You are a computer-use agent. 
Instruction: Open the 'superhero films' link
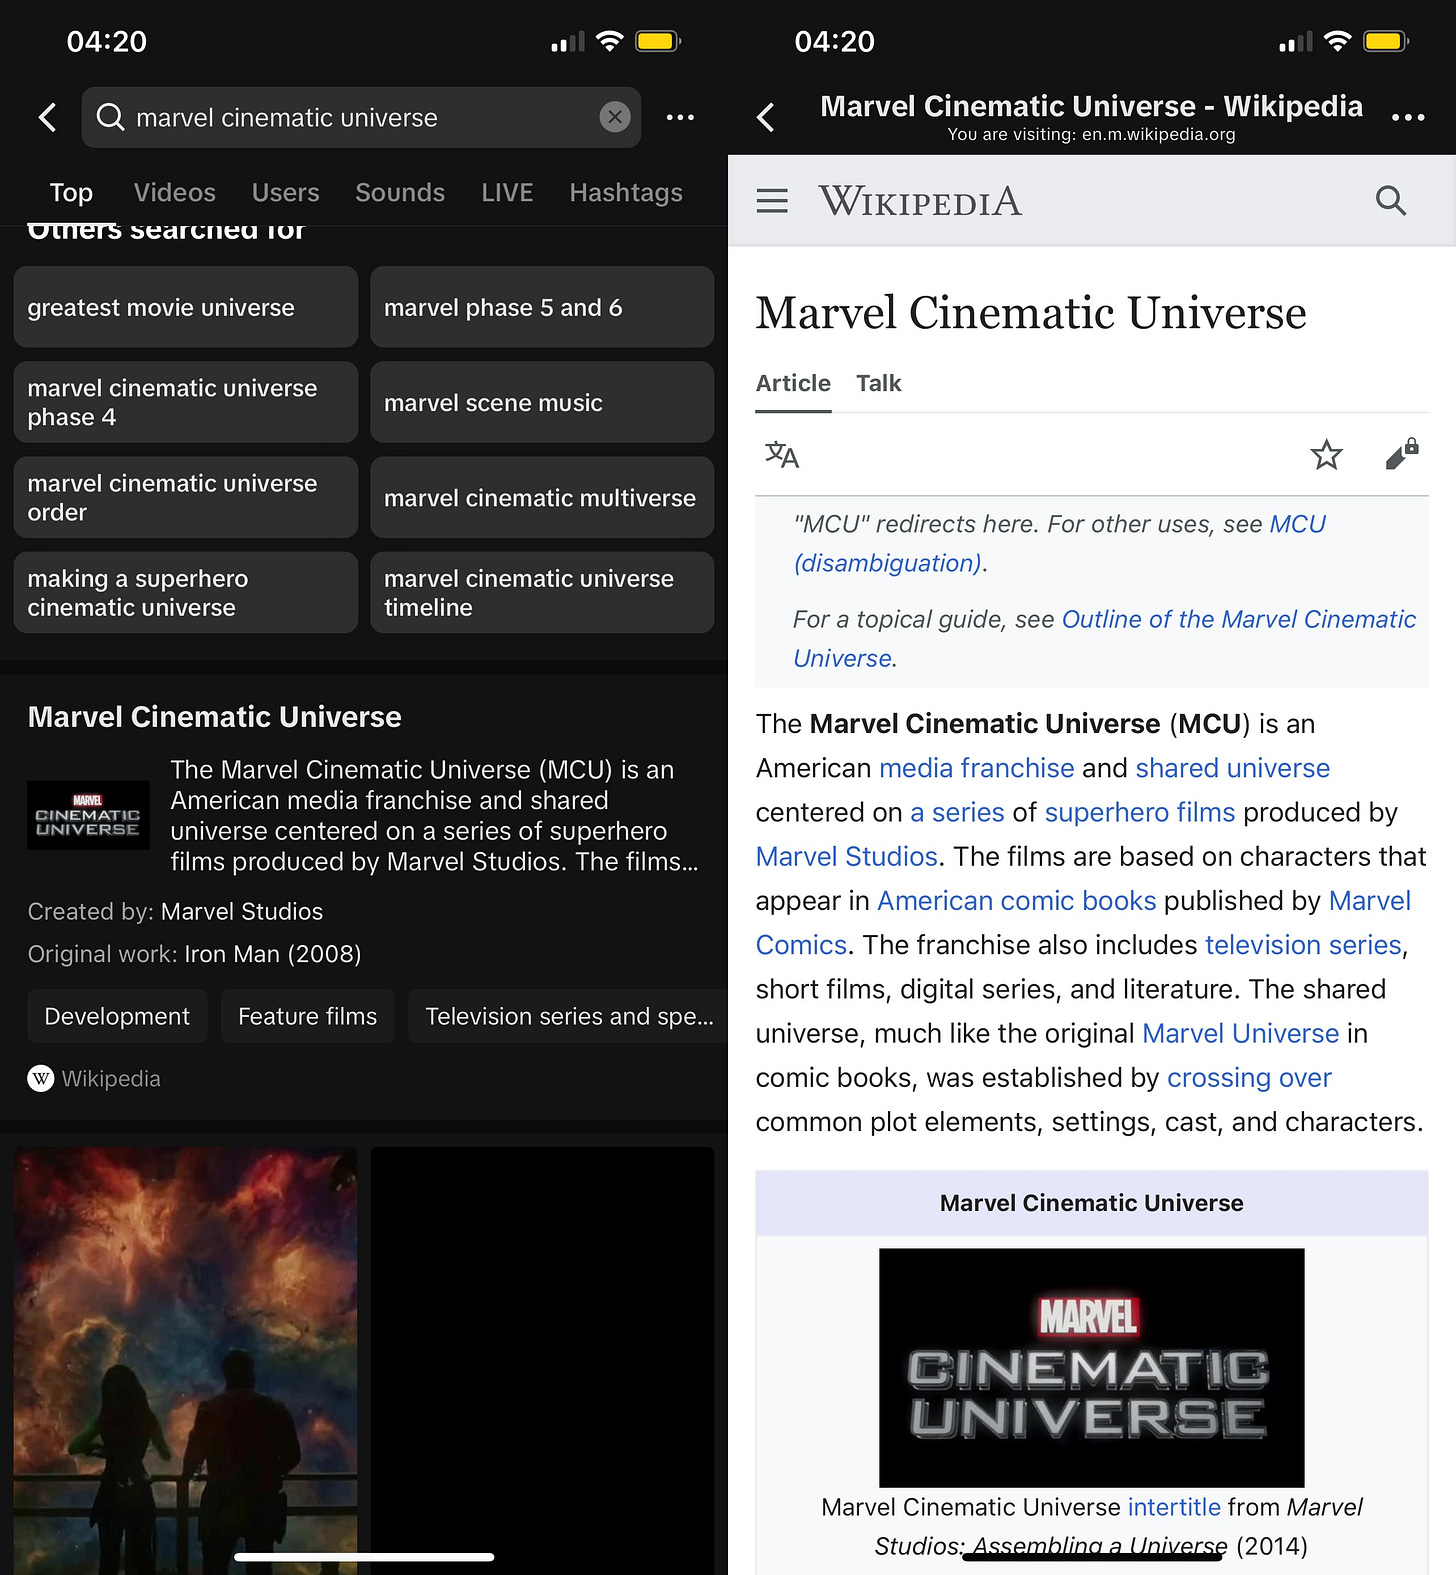1140,812
